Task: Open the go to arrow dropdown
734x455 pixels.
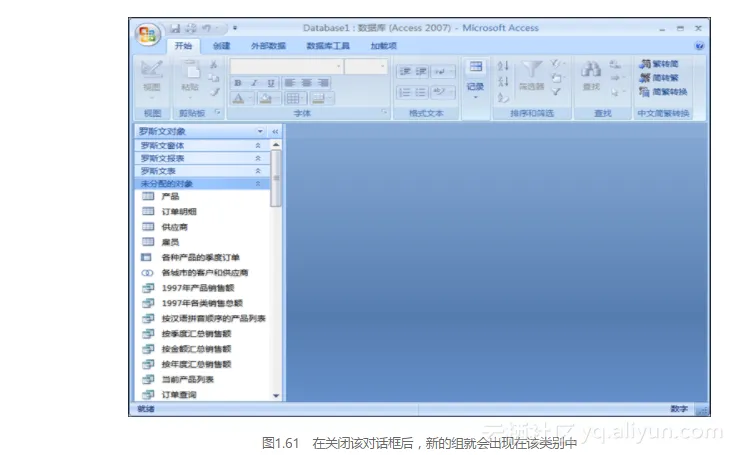Action: (x=617, y=78)
